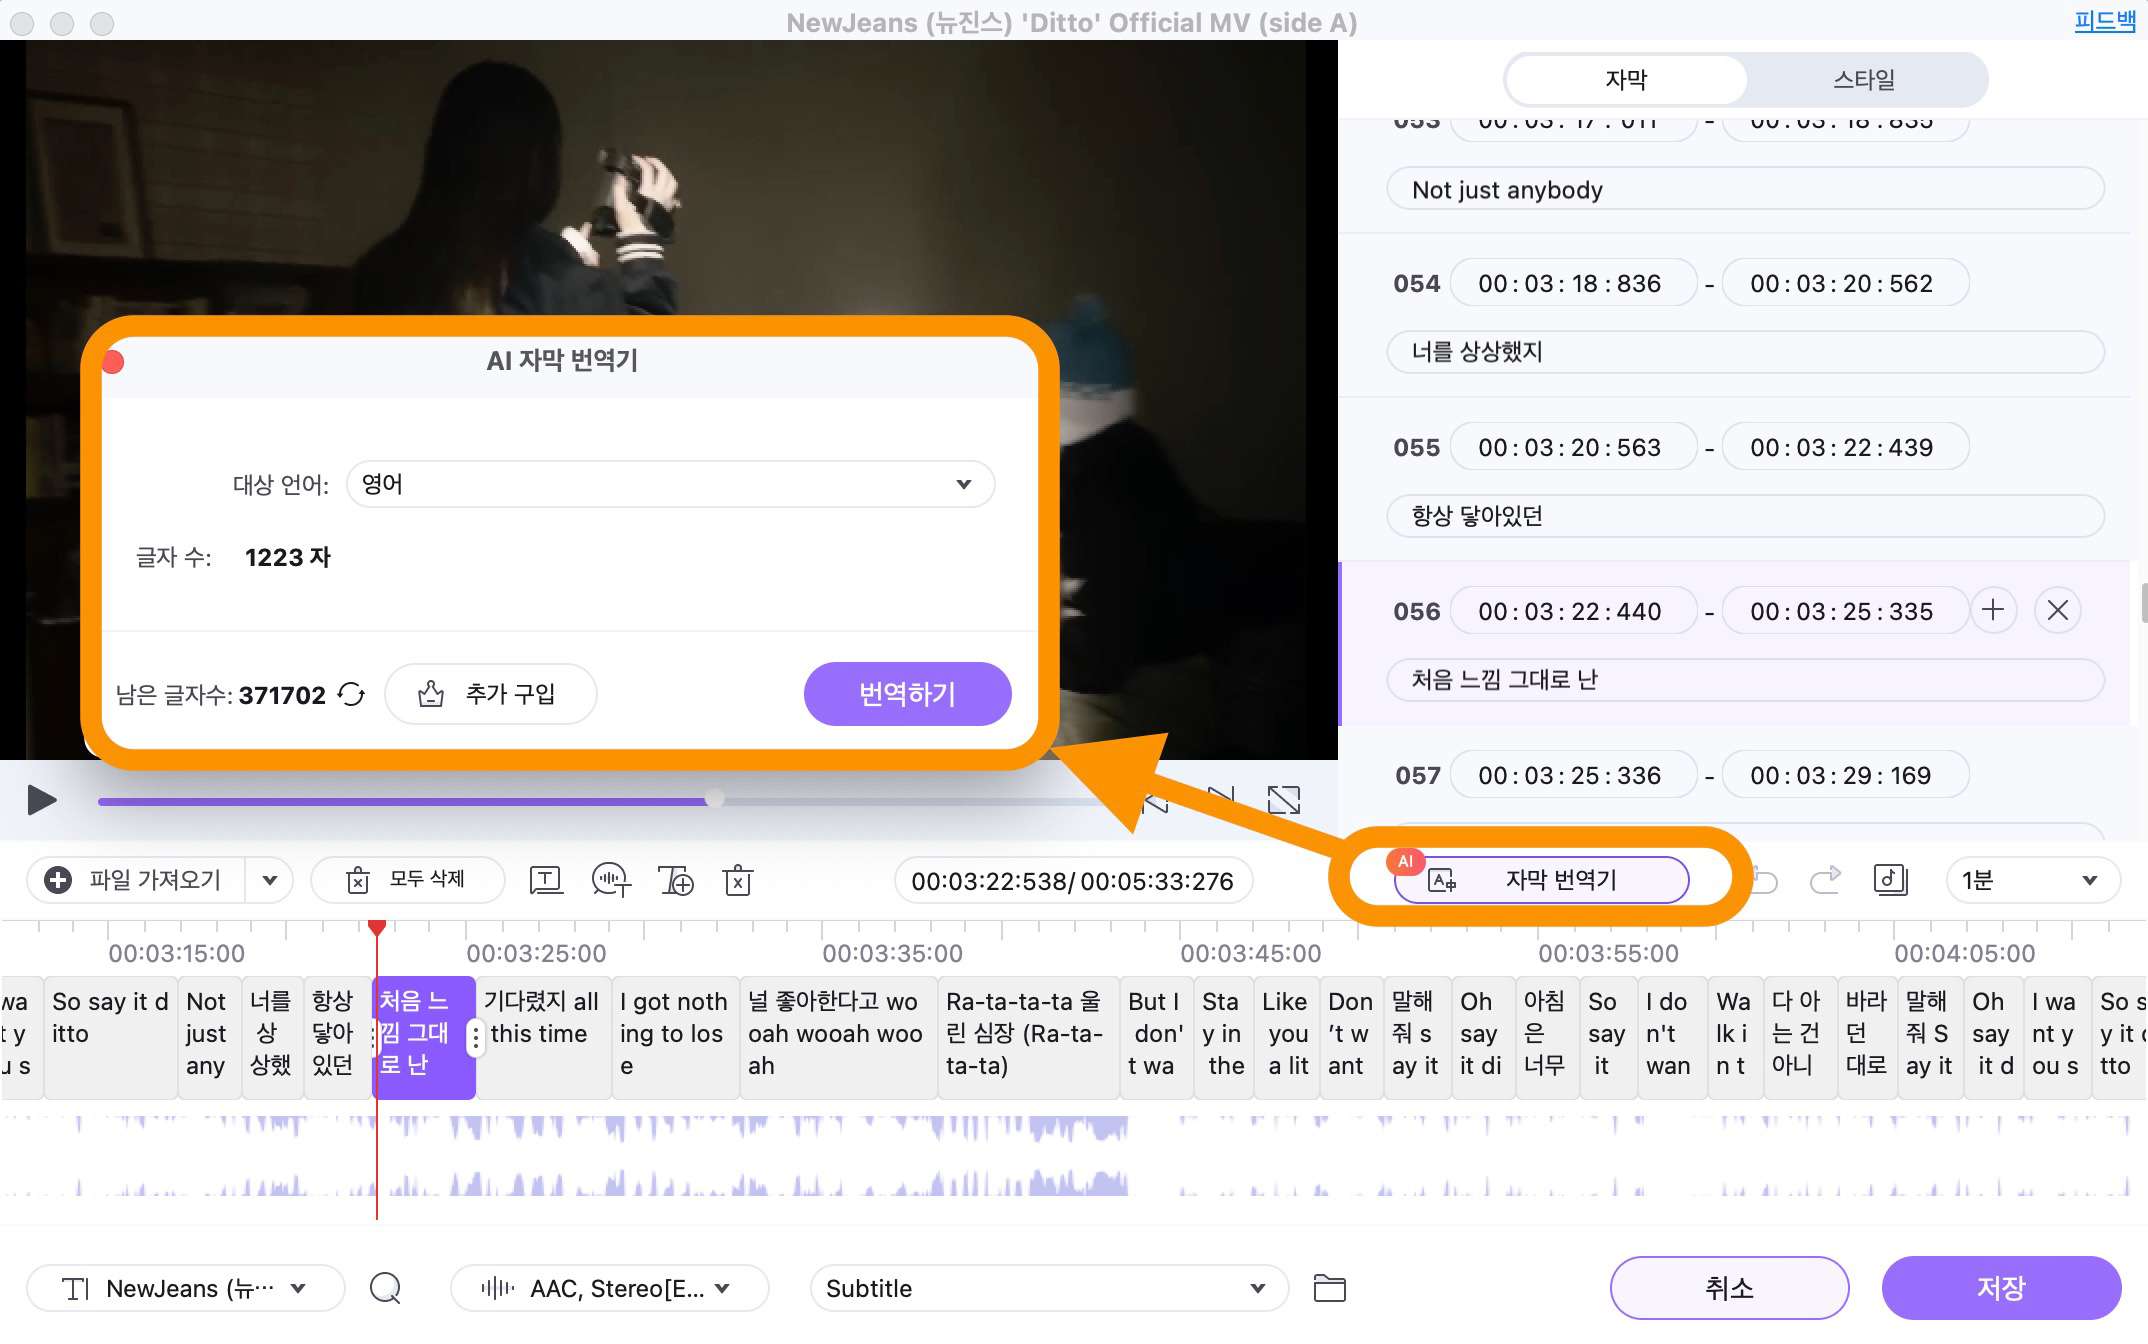2148x1344 pixels.
Task: Switch to the 자막 tab
Action: point(1626,80)
